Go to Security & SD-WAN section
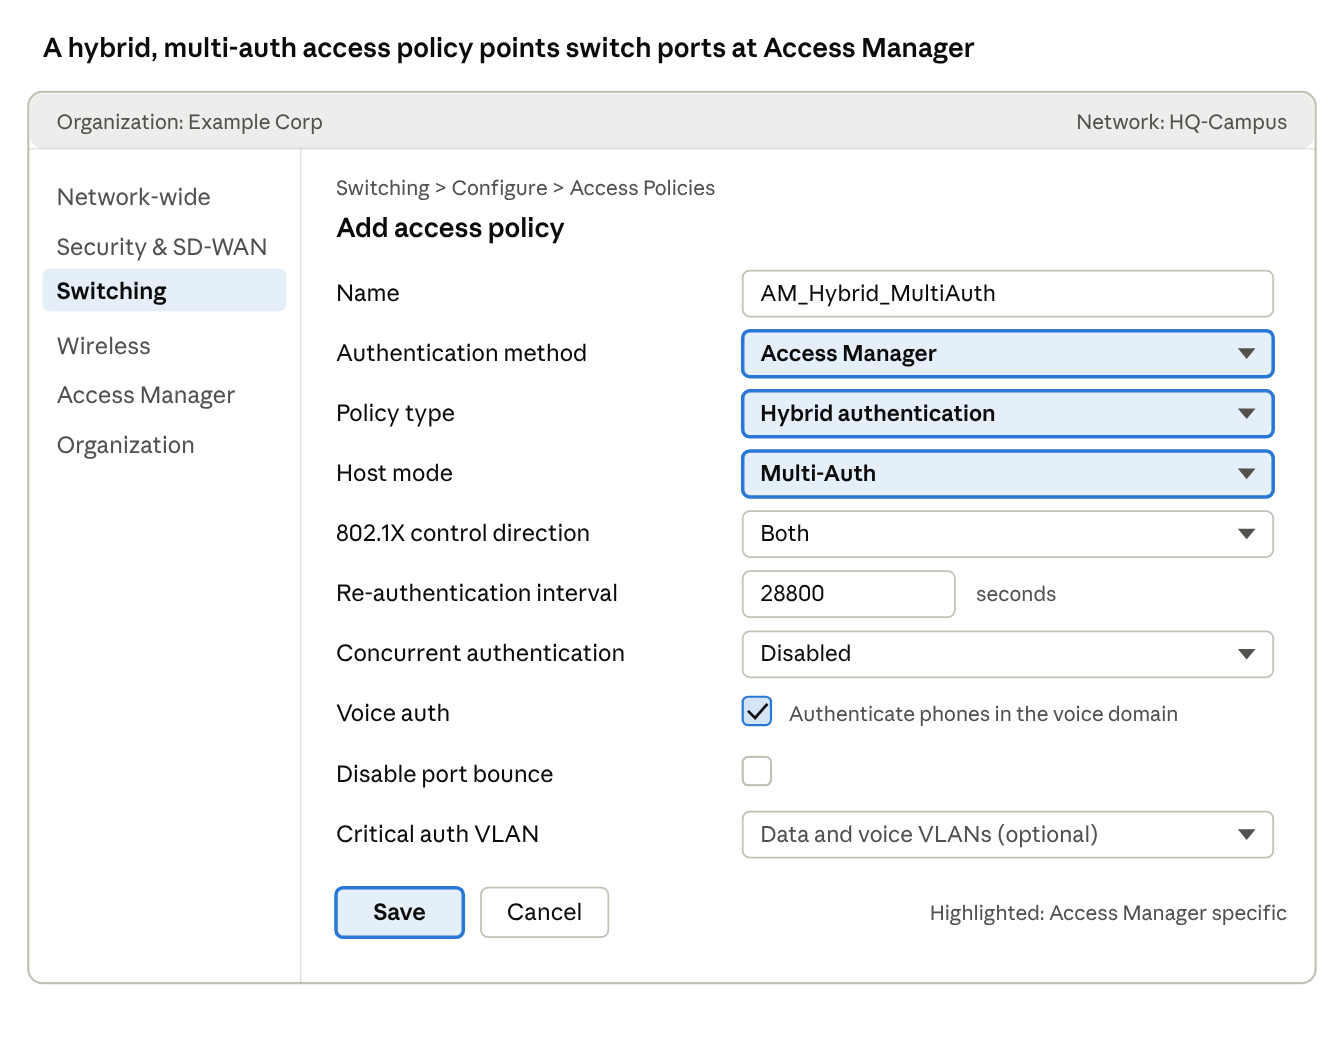Image resolution: width=1344 pixels, height=1038 pixels. (162, 247)
